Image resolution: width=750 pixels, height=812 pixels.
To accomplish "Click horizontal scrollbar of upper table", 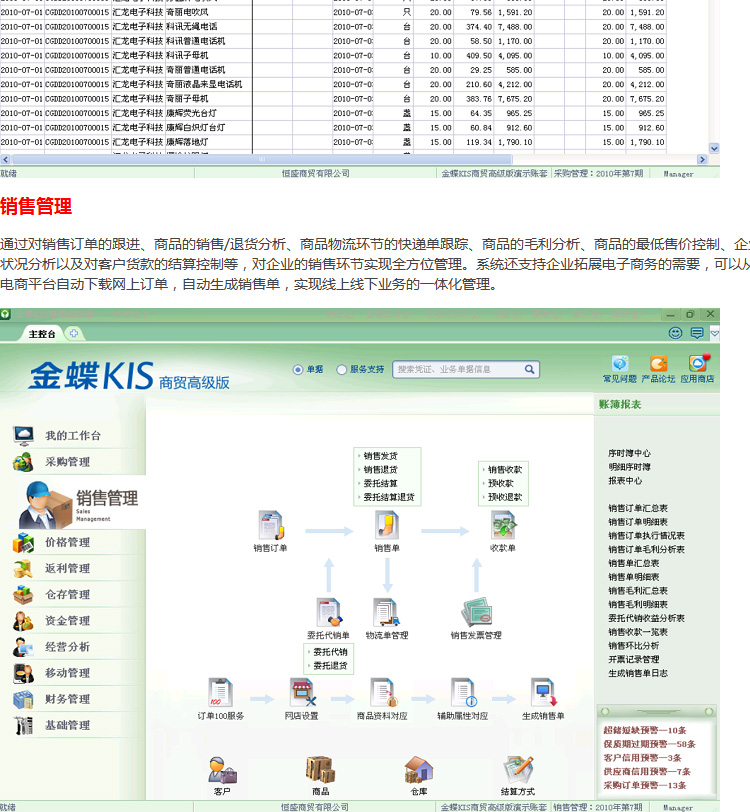I will coord(262,160).
